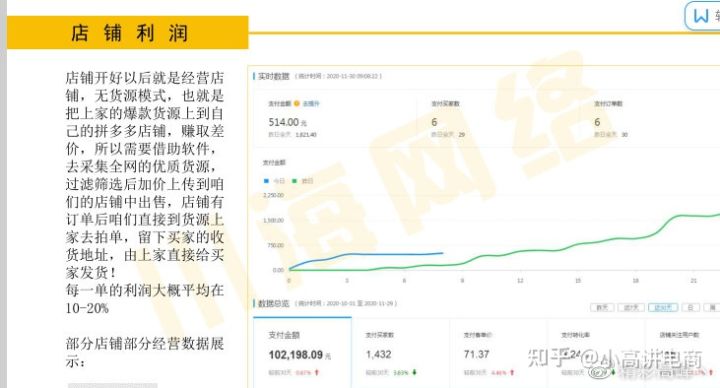Click yesterday's full-day amount 1,821.40
Viewport: 720px width, 388px height.
point(306,135)
